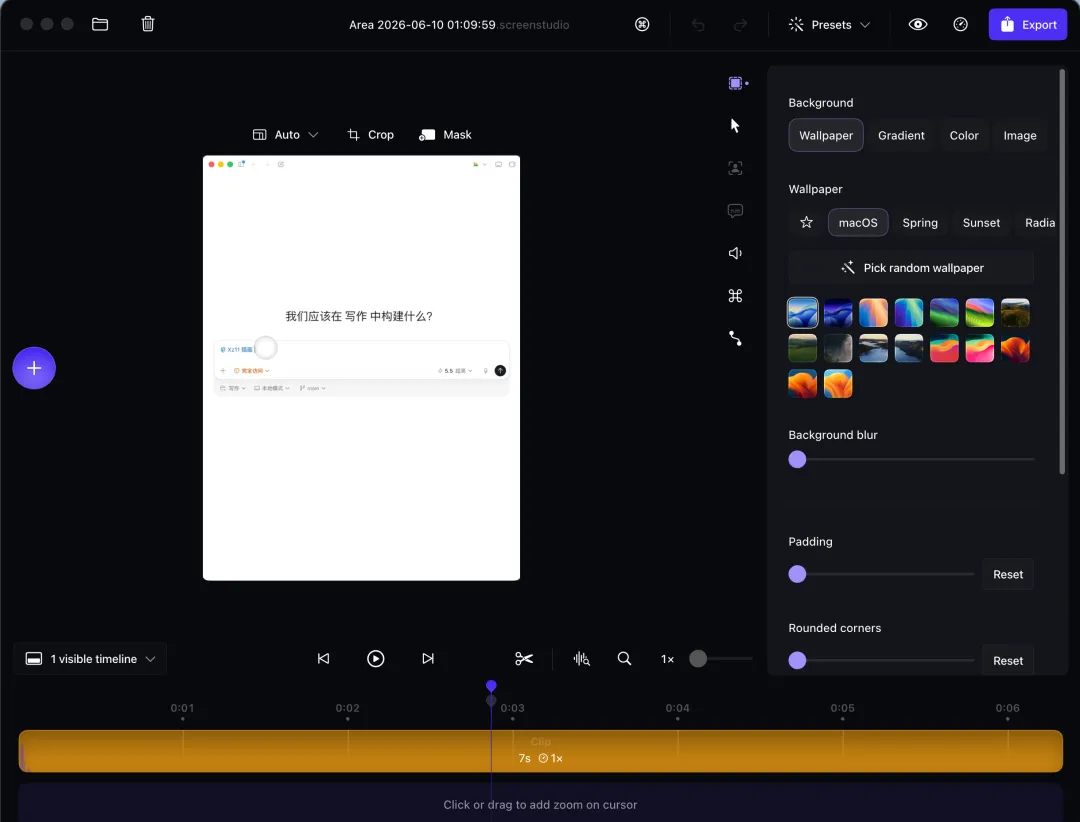Choose the green-blue vertical stripes wallpaper

pos(908,313)
